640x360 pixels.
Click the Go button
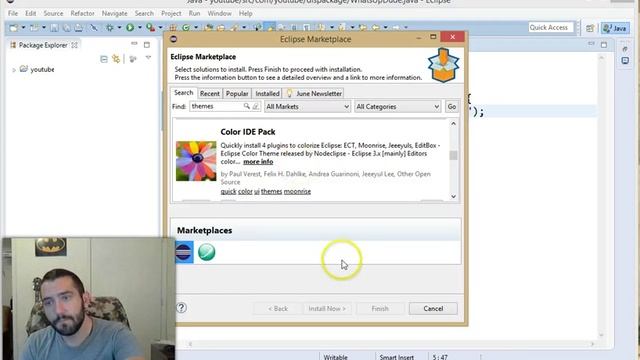click(451, 107)
